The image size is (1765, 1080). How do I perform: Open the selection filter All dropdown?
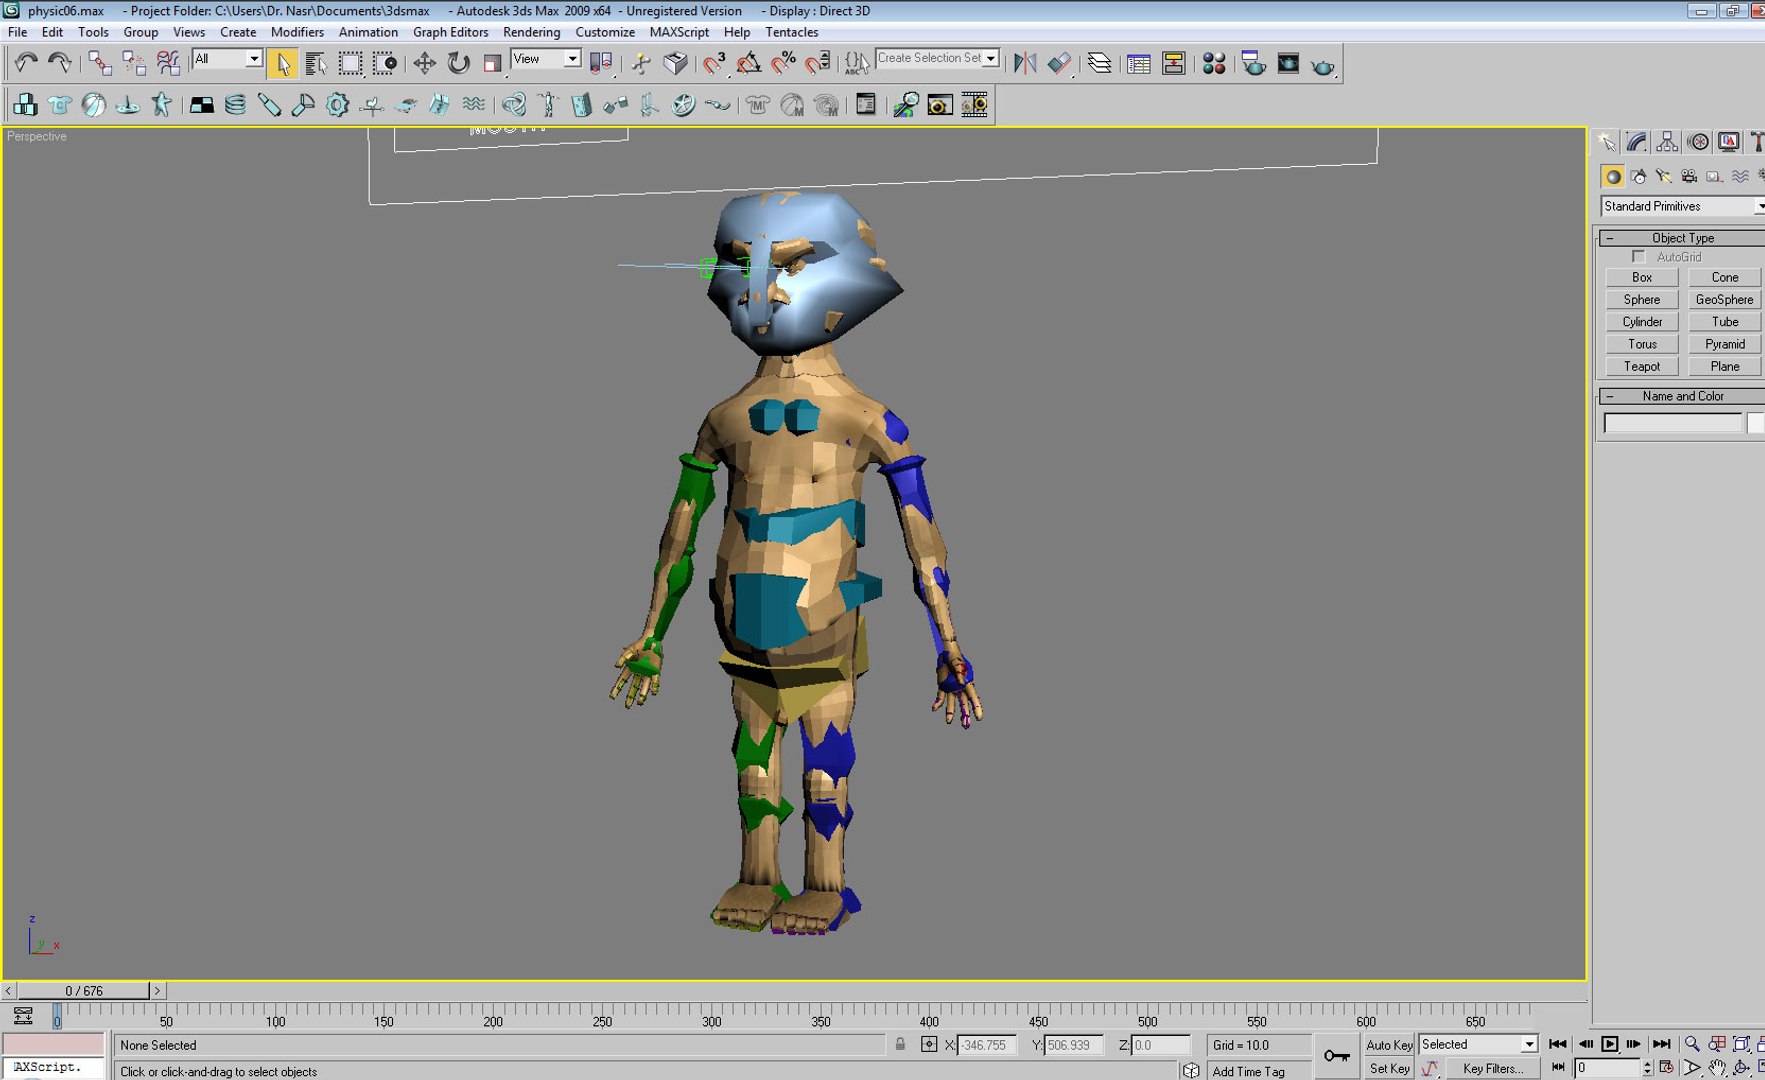coord(227,59)
